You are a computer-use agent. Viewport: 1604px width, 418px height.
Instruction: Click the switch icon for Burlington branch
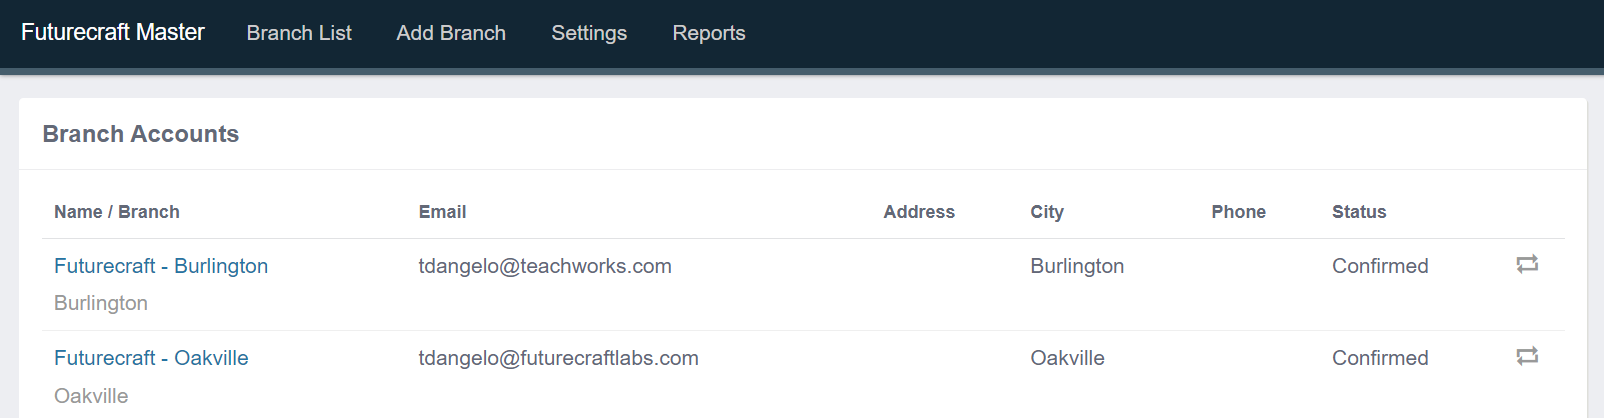(1527, 264)
